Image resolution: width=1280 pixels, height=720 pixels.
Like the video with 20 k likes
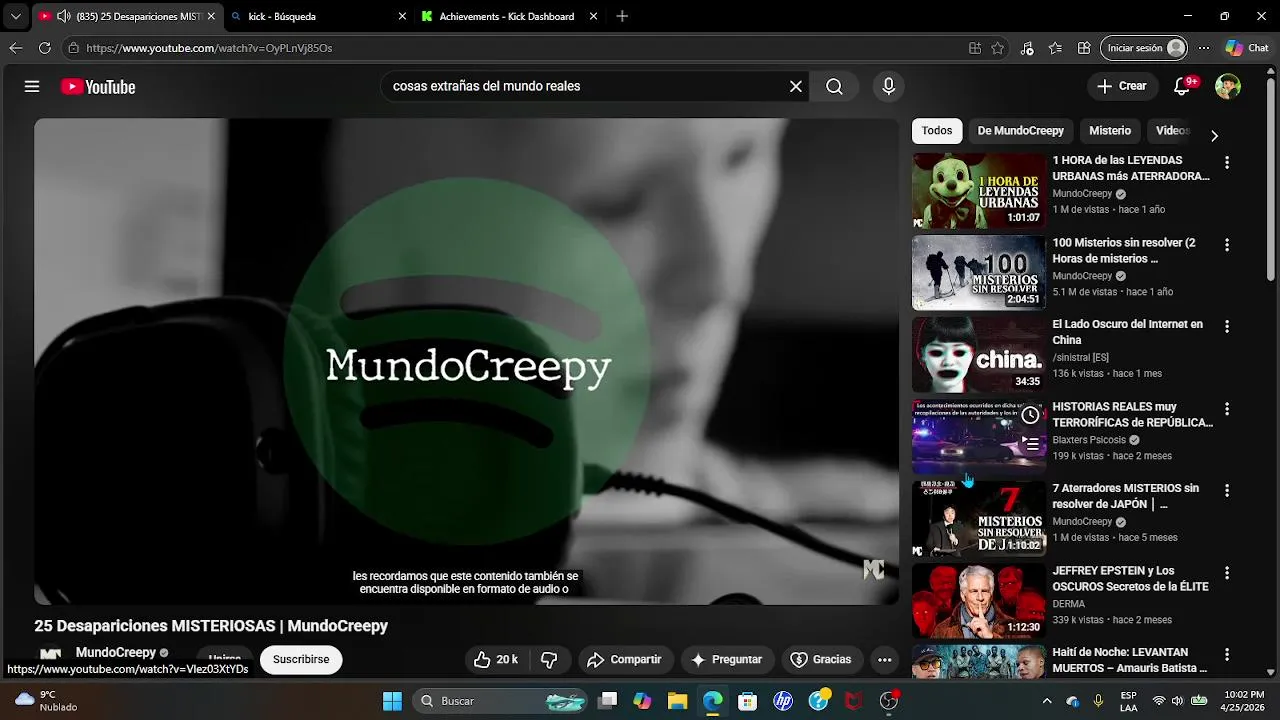click(x=496, y=659)
